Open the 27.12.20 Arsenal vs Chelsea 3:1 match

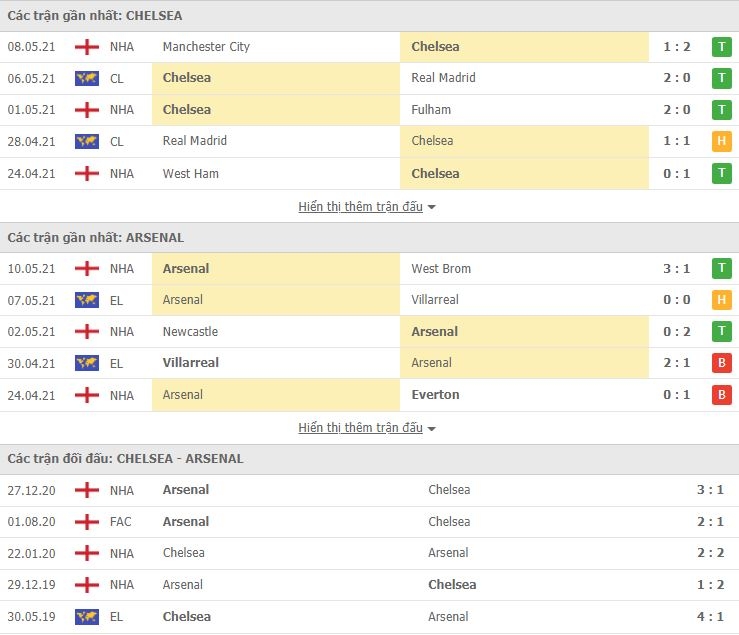[370, 490]
